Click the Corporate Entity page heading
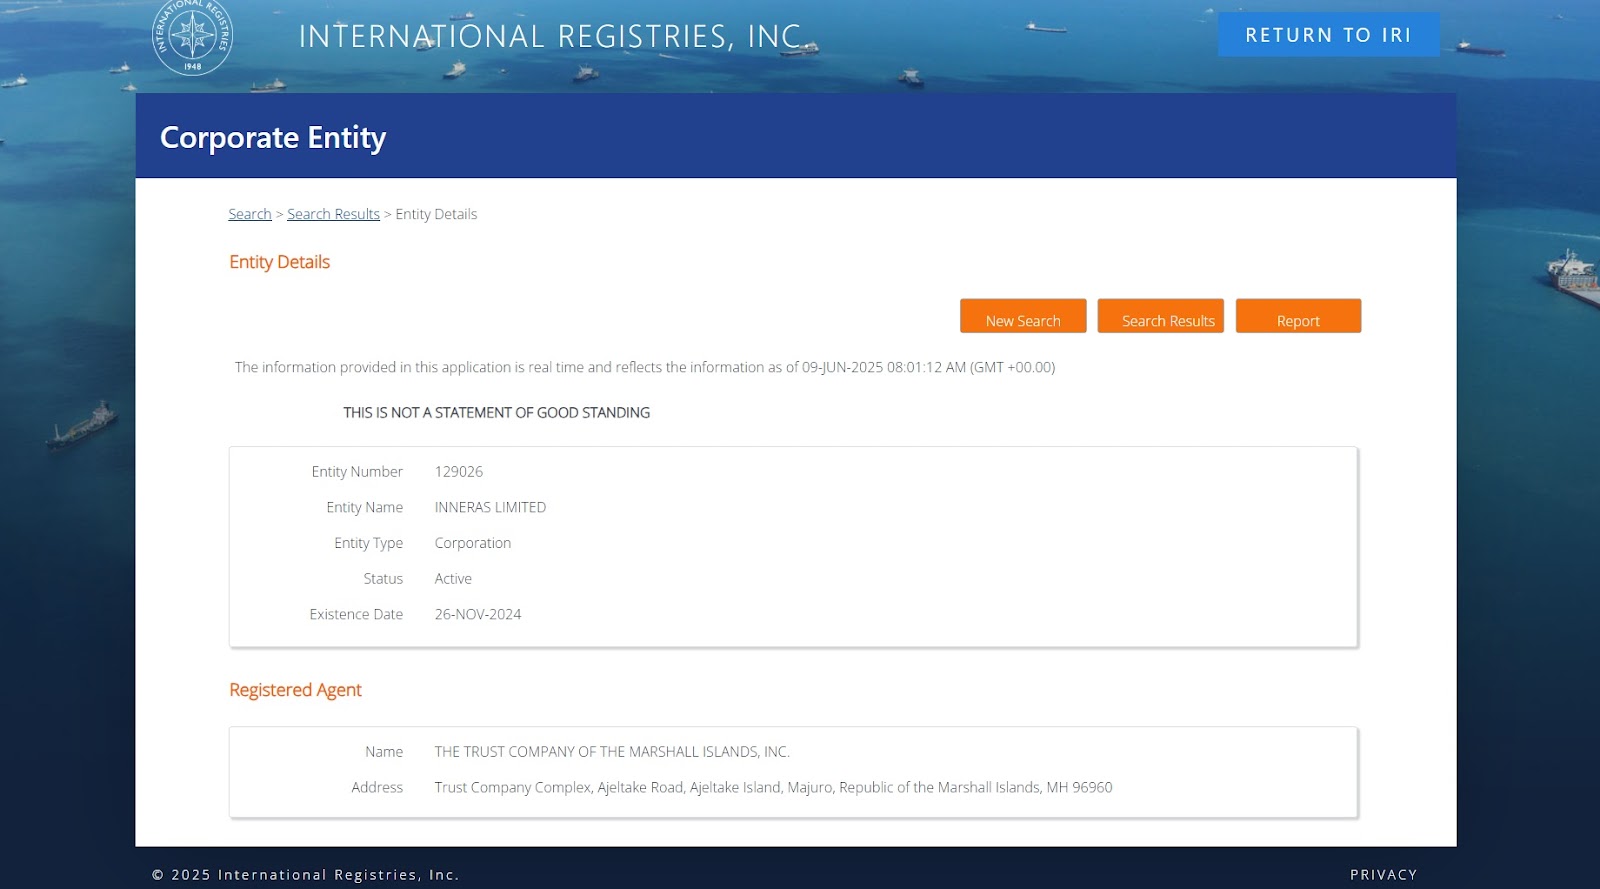 273,137
